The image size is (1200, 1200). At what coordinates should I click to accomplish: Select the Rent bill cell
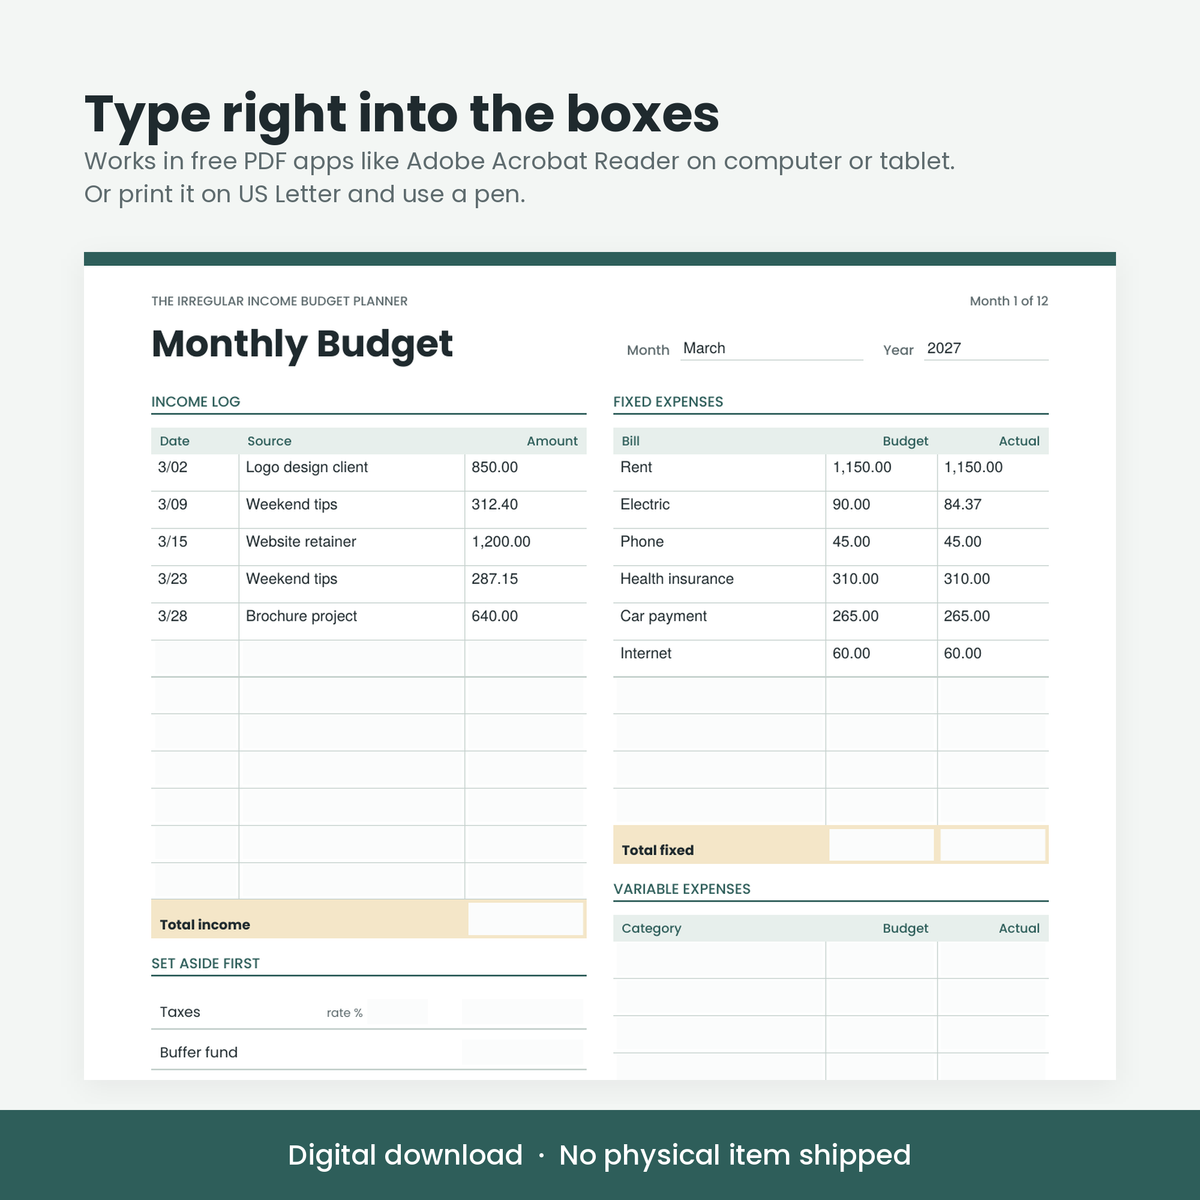(719, 472)
